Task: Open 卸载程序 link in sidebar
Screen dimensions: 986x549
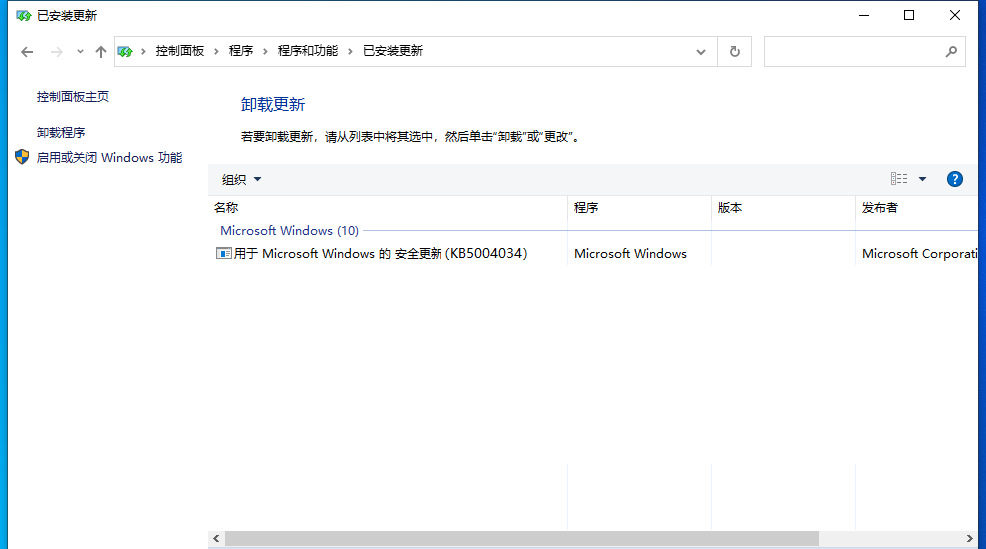Action: click(61, 133)
